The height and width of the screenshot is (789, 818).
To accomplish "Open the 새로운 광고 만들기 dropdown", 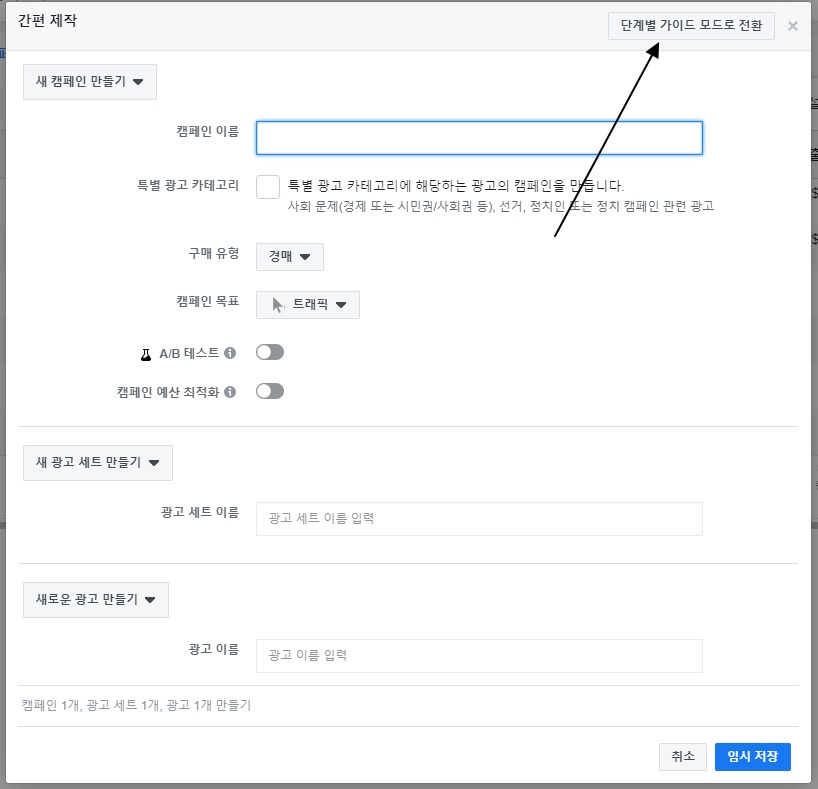I will tap(95, 599).
